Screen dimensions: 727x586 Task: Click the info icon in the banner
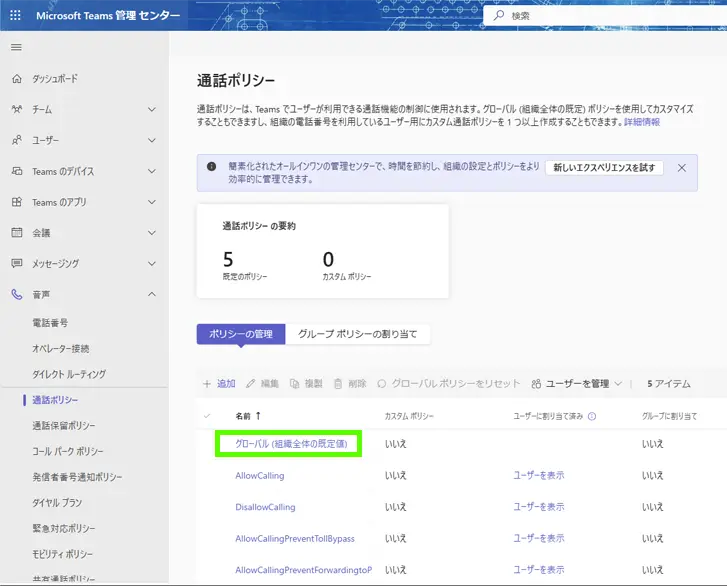[x=211, y=166]
